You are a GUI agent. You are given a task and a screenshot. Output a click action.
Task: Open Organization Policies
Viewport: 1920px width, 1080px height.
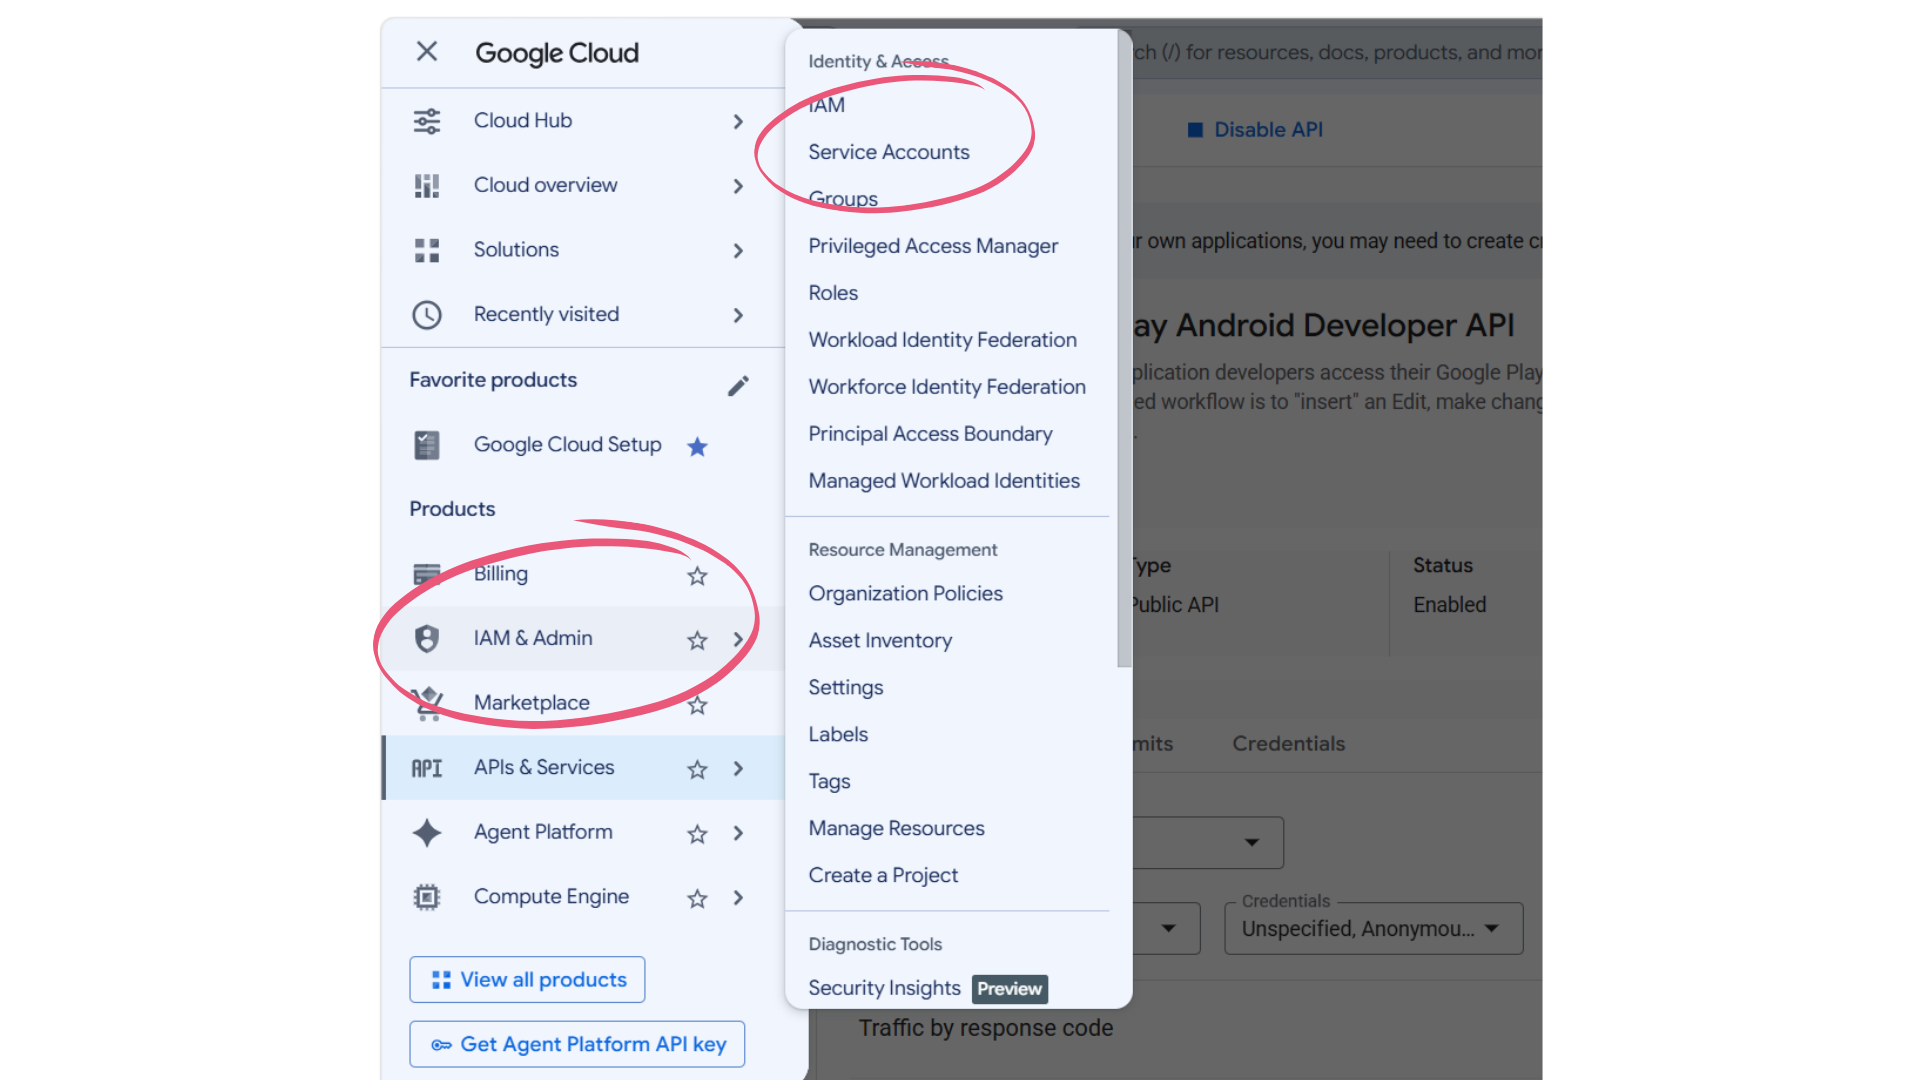point(906,594)
